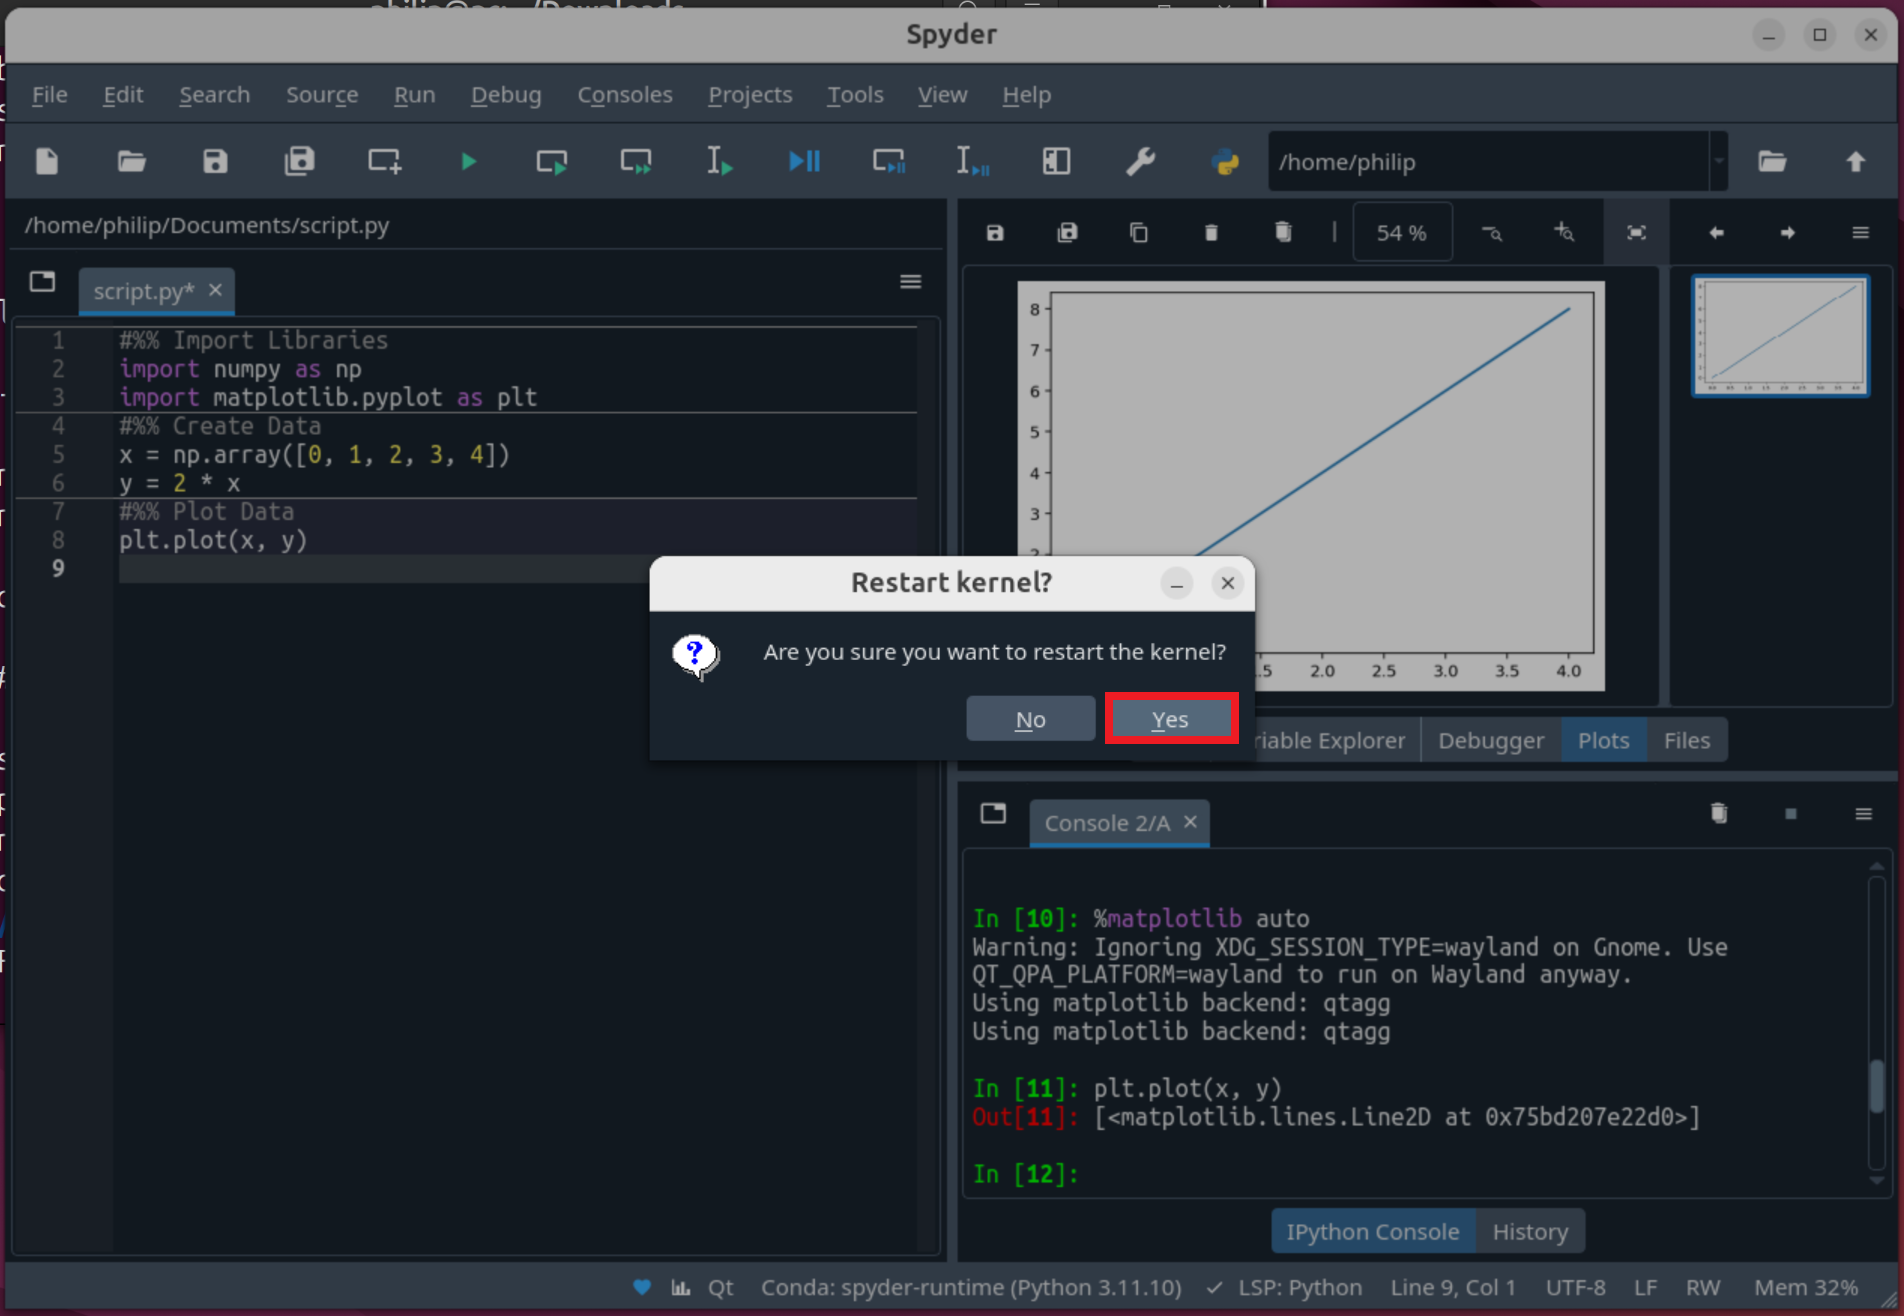Run the current cell icon
Image resolution: width=1904 pixels, height=1316 pixels.
point(552,161)
